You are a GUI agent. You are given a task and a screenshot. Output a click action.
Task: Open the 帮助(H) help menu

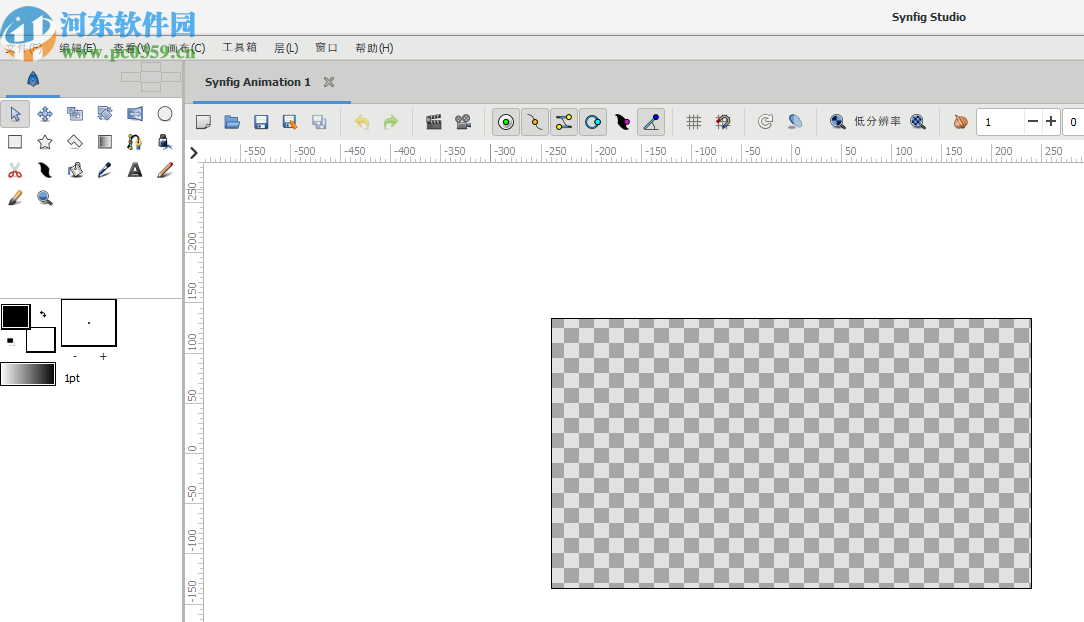tap(374, 47)
